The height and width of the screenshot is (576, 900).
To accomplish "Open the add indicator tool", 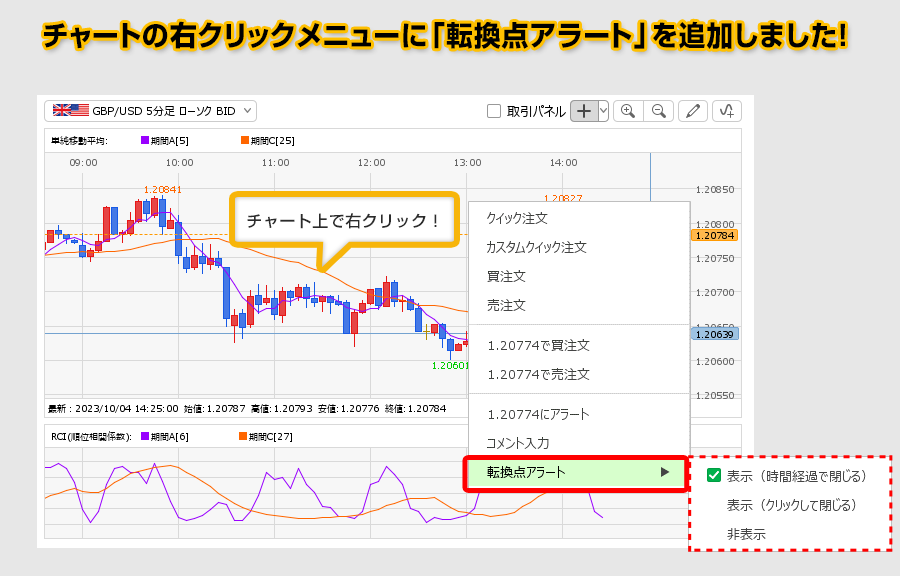I will click(727, 111).
